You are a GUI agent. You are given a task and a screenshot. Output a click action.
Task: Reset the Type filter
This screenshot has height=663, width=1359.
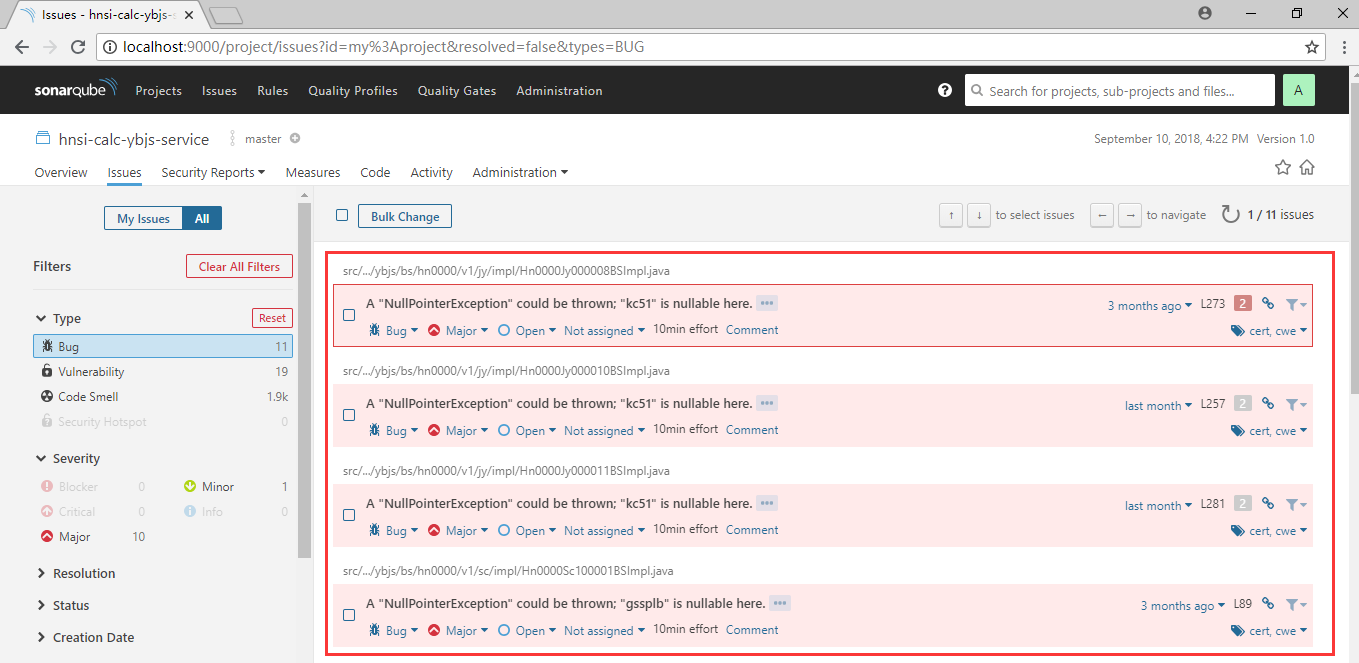(272, 318)
